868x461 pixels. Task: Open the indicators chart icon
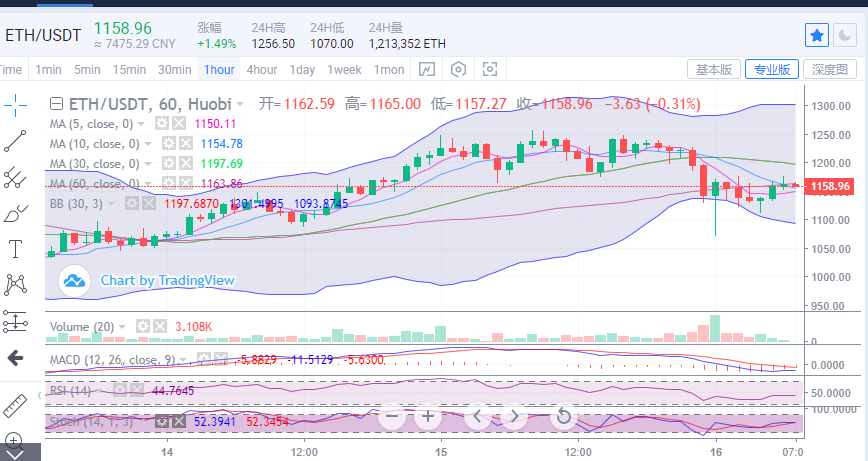click(x=427, y=70)
